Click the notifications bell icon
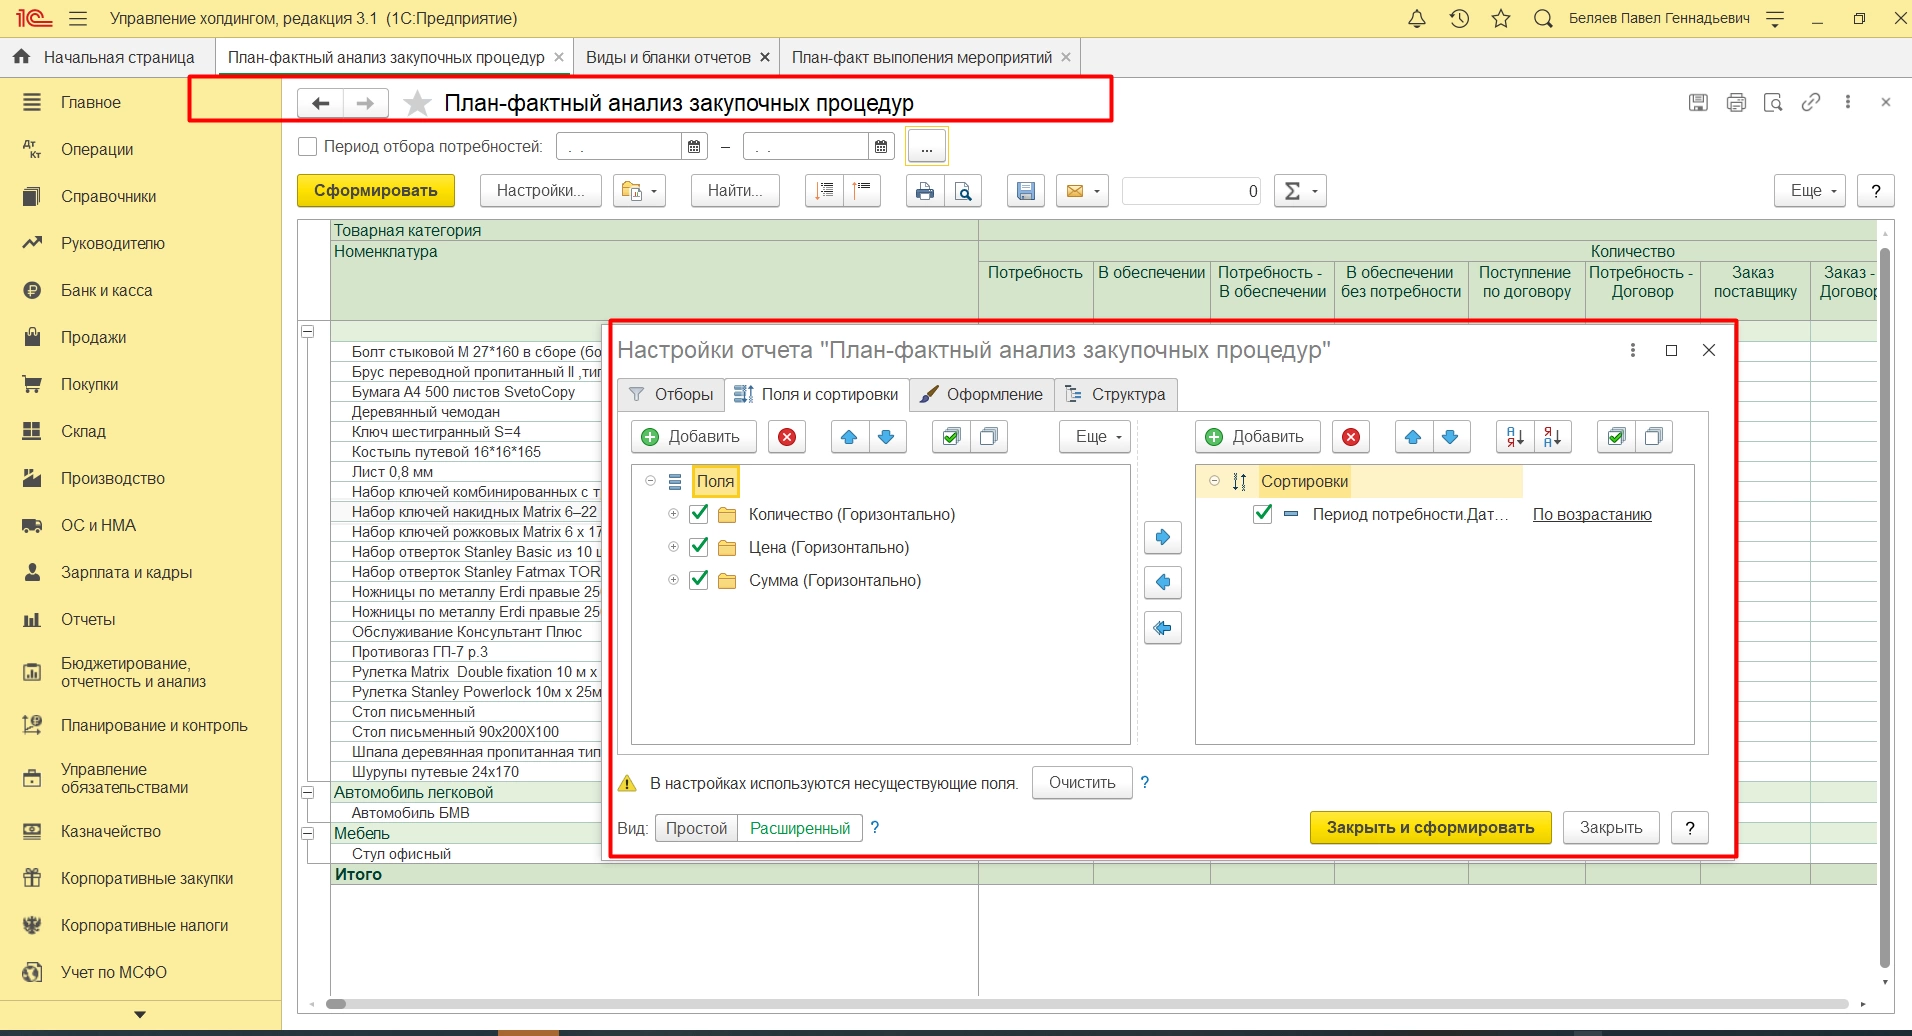 pos(1416,19)
